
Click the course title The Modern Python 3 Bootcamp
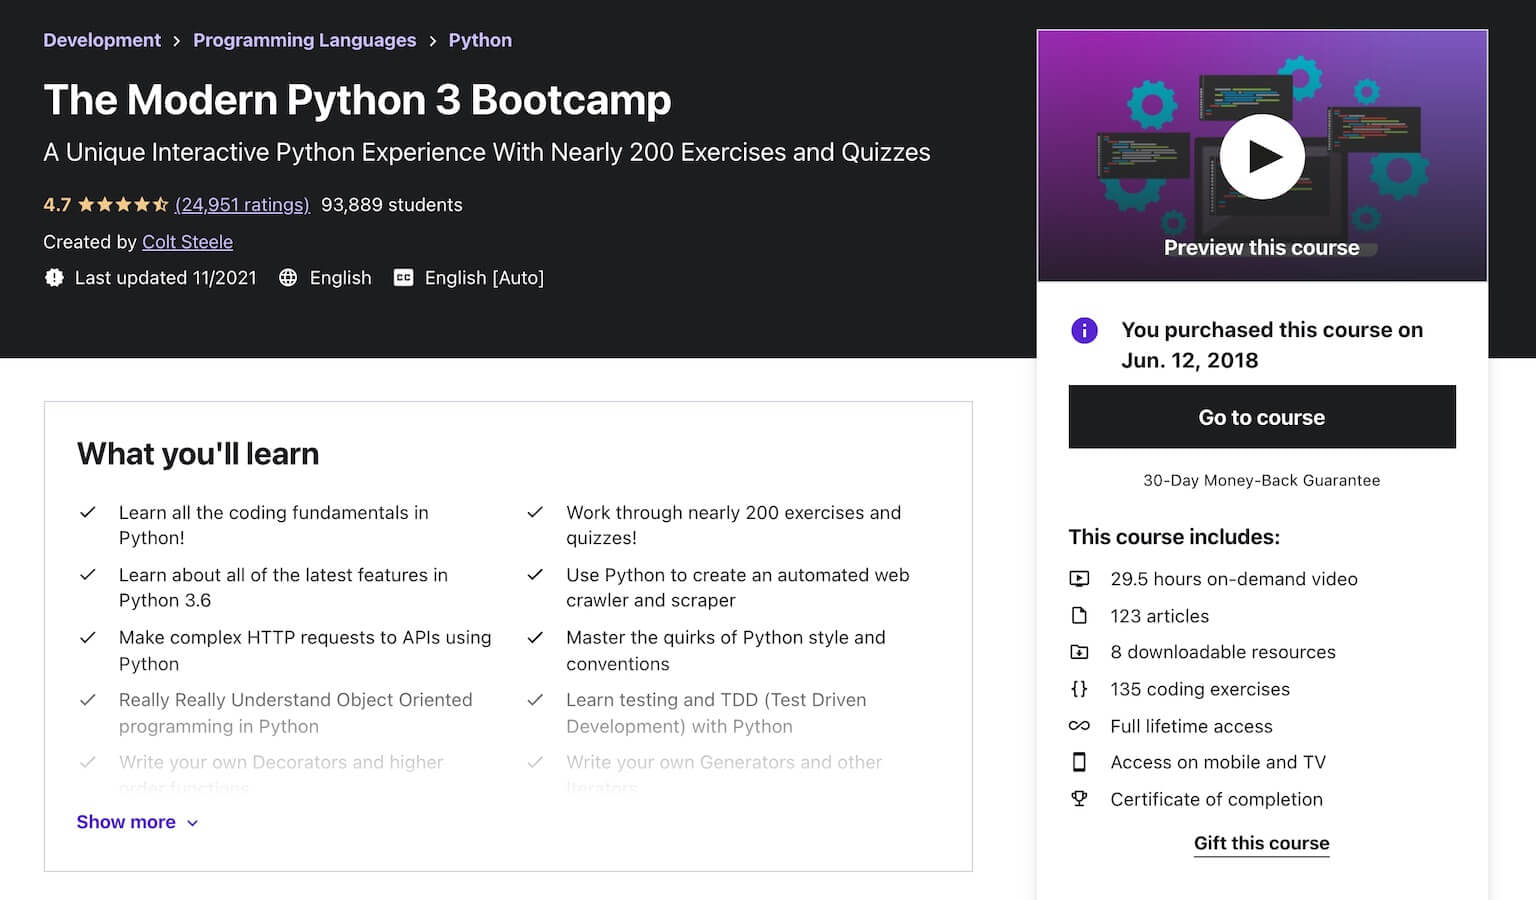[357, 100]
